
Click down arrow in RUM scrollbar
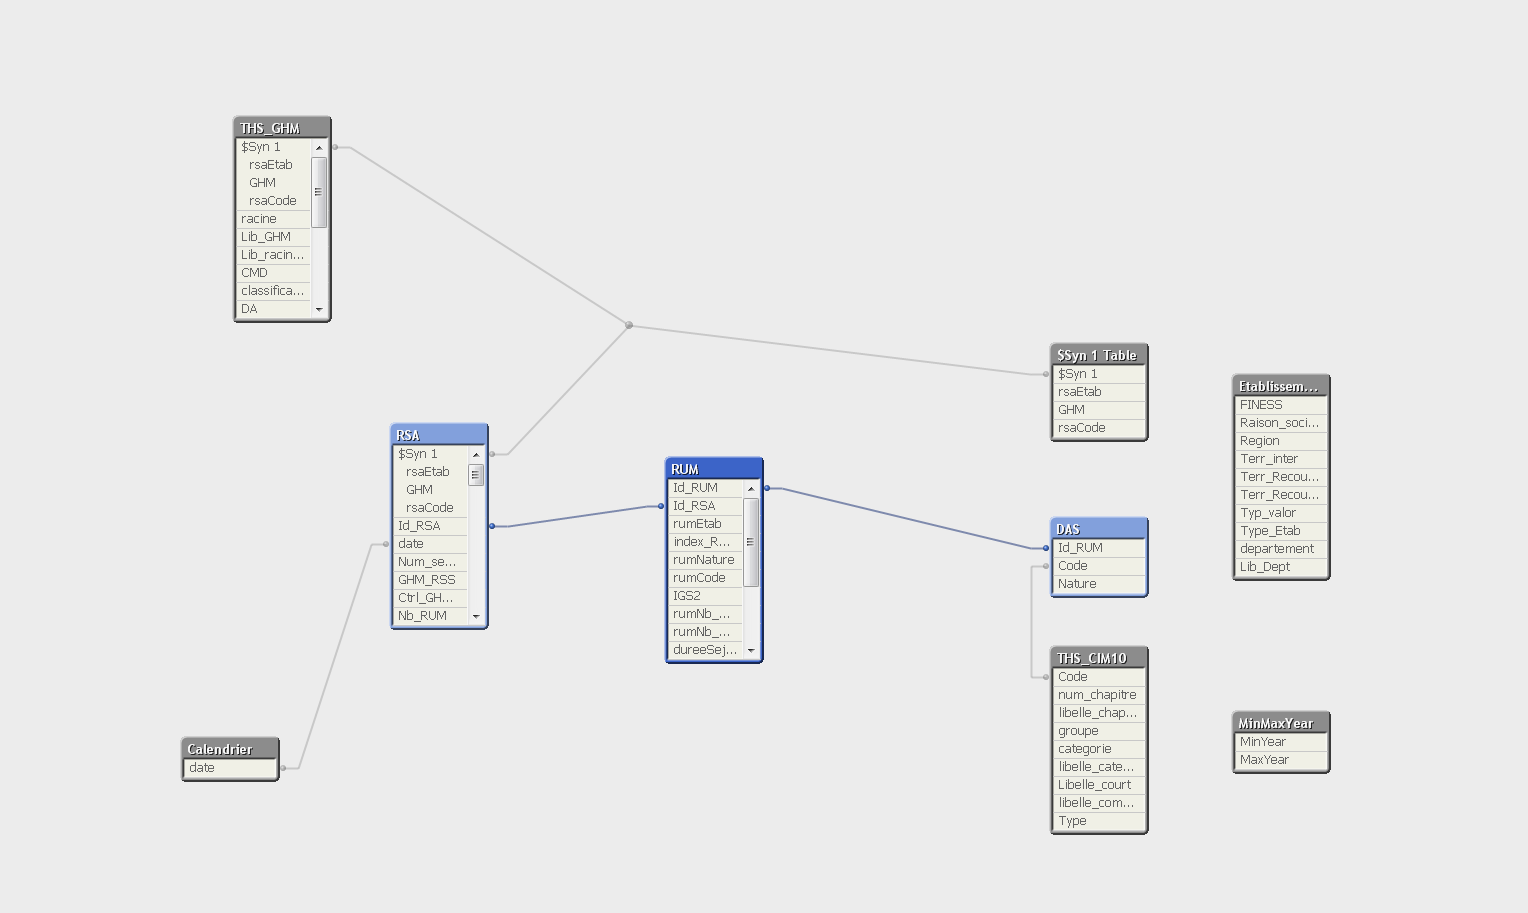751,650
